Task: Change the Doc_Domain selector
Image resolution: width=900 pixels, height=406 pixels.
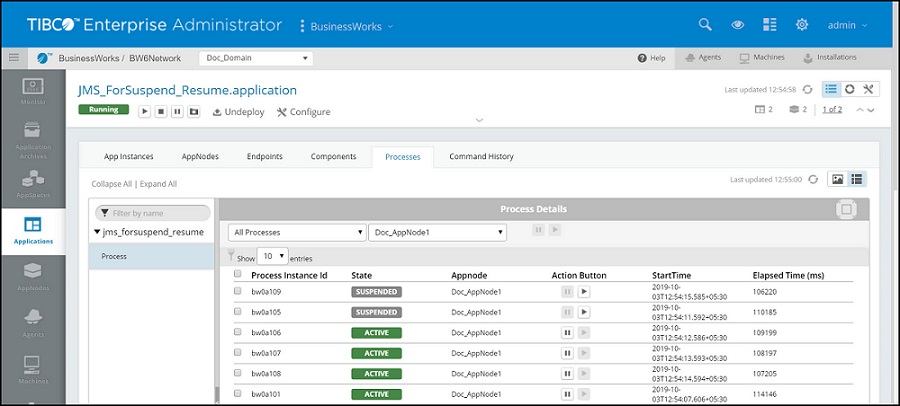Action: click(x=256, y=58)
